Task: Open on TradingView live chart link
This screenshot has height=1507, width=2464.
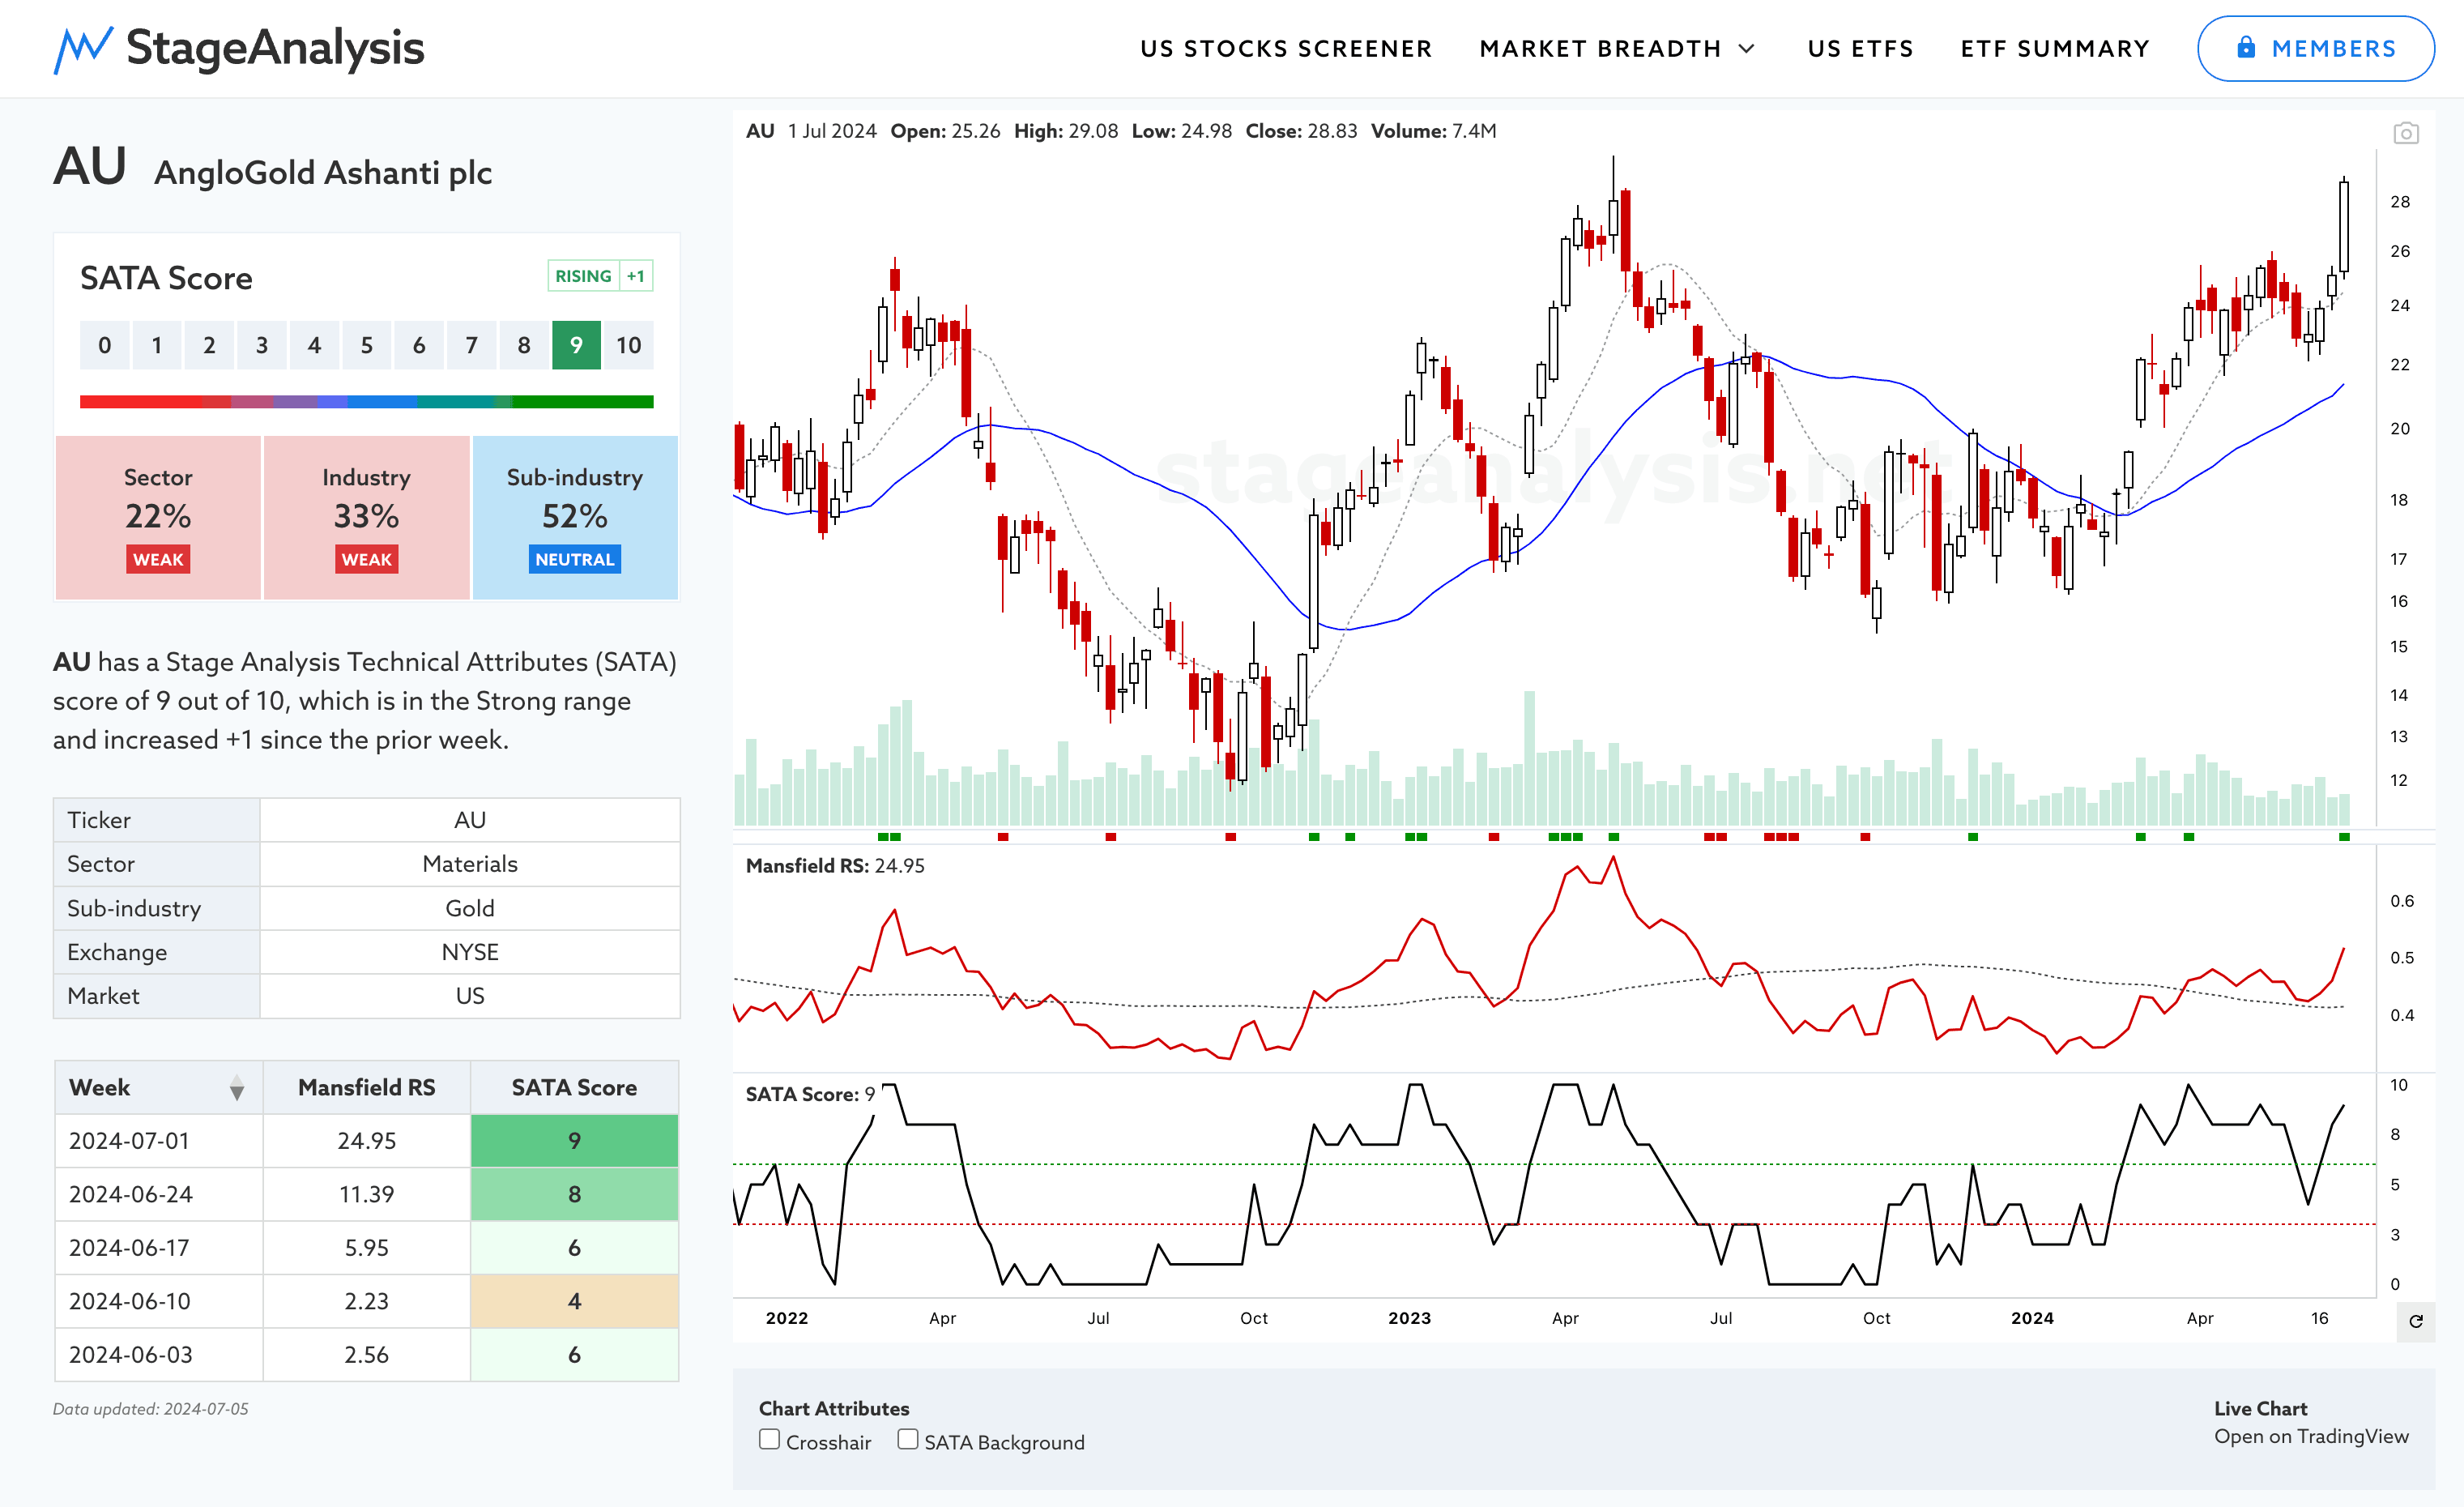Action: click(x=2310, y=1436)
